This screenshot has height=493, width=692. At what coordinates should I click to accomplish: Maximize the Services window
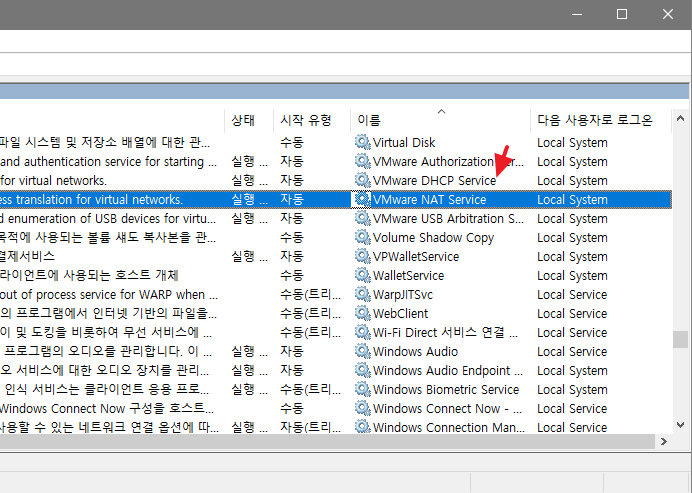[622, 14]
